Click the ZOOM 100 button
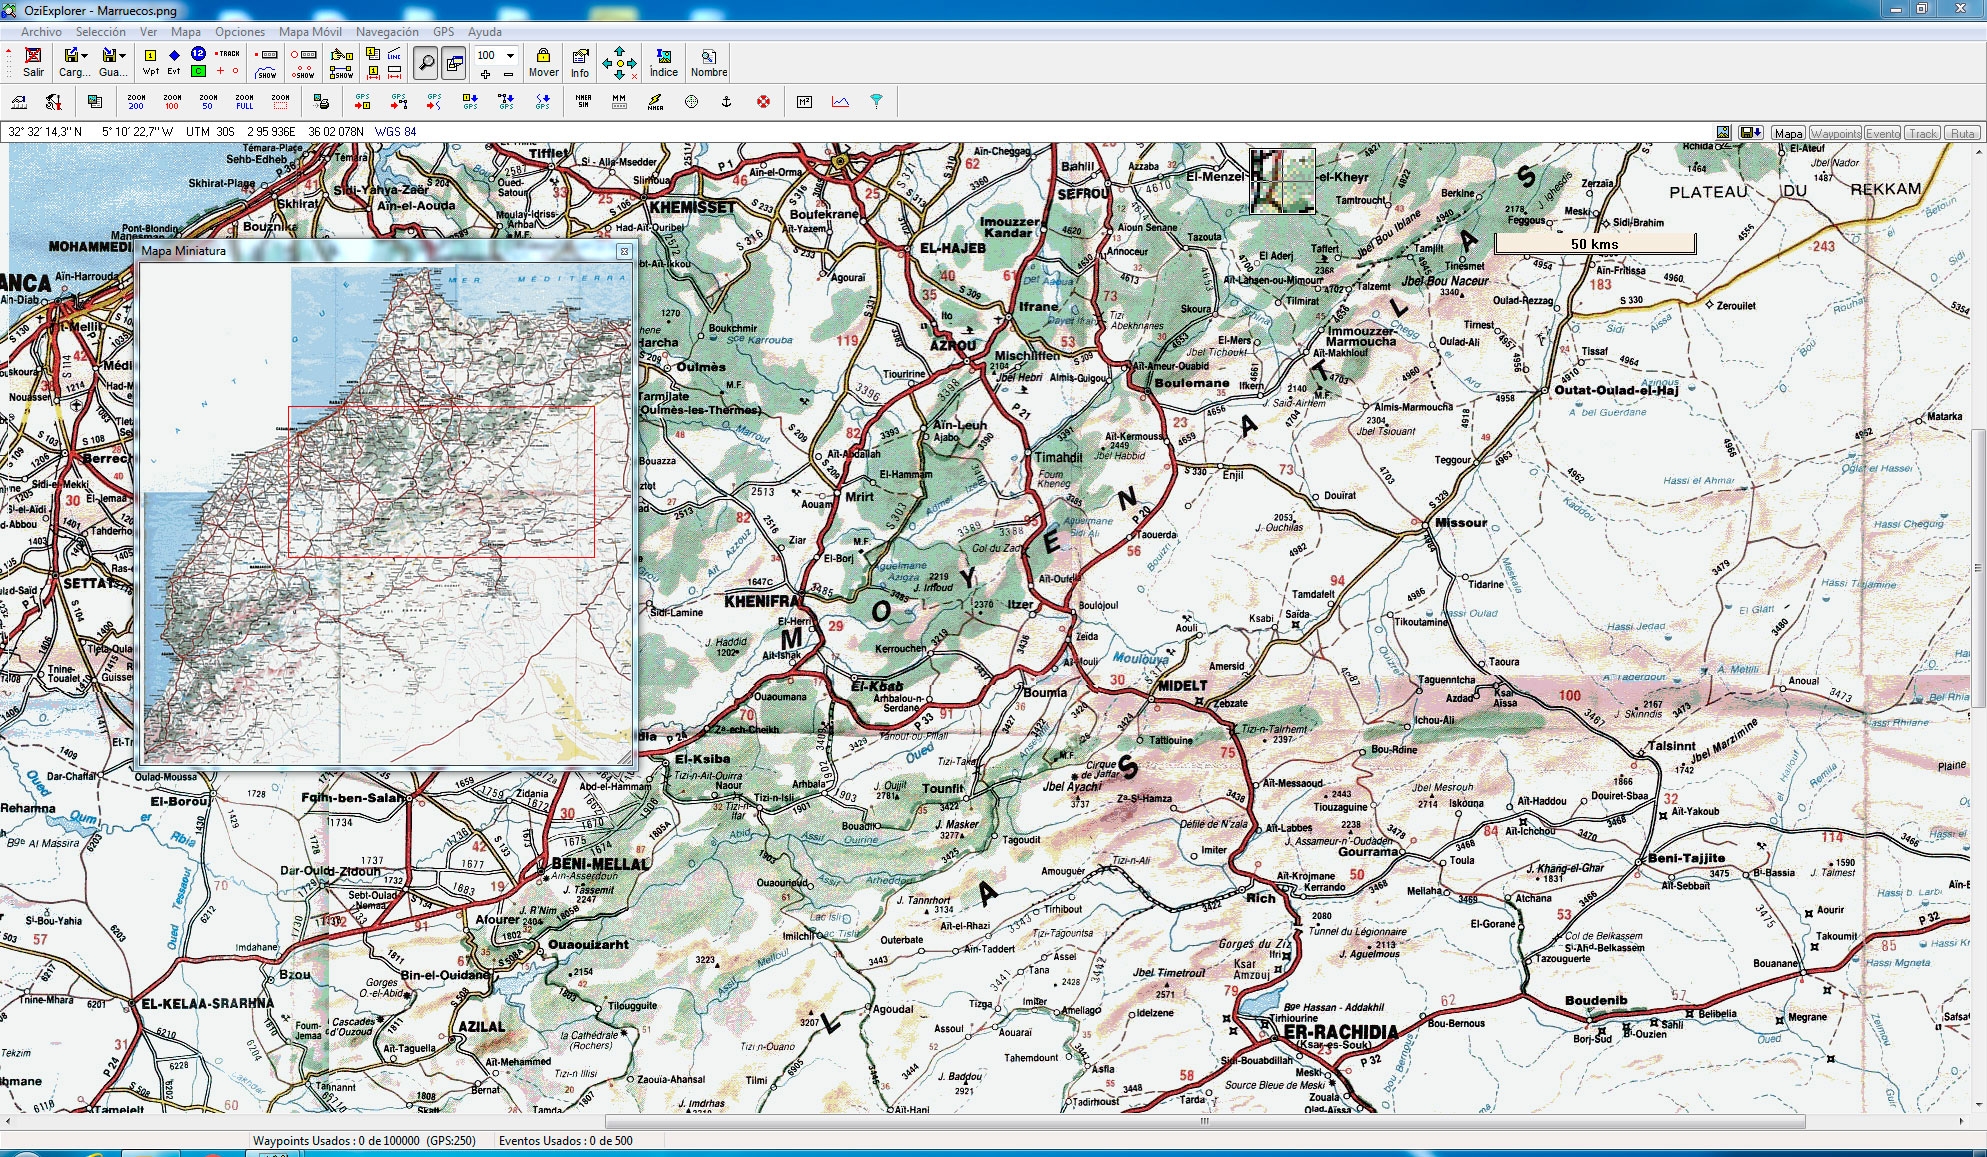Viewport: 1987px width, 1157px height. coord(172,101)
